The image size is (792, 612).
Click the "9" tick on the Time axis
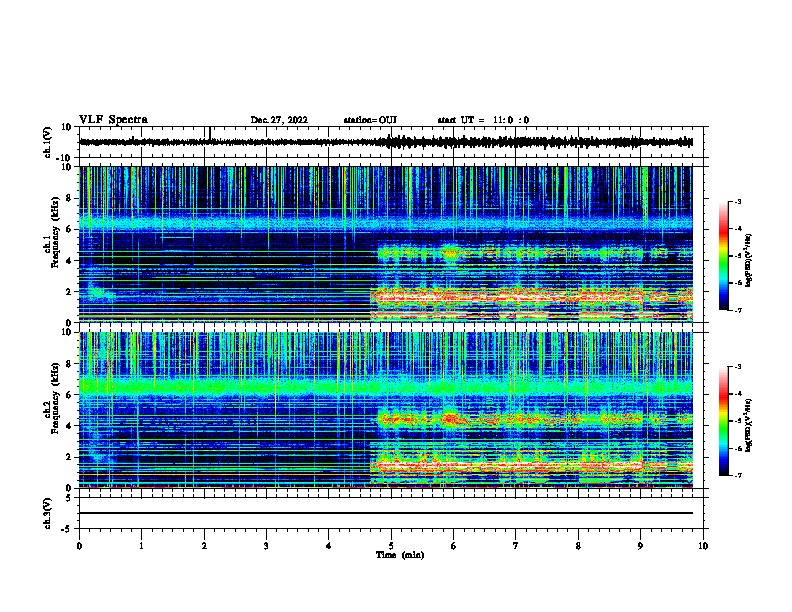click(x=640, y=546)
